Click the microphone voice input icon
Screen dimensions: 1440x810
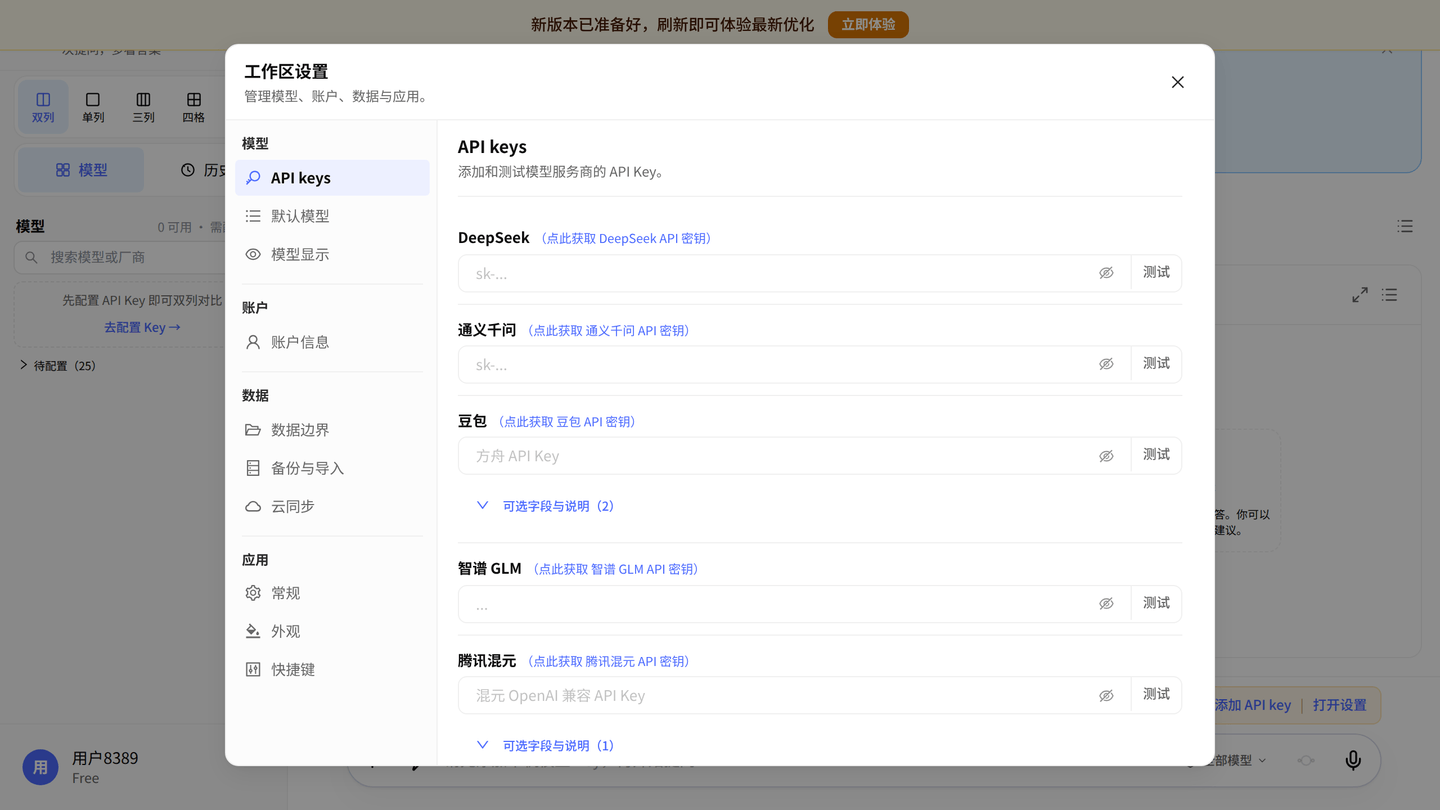pyautogui.click(x=1353, y=760)
